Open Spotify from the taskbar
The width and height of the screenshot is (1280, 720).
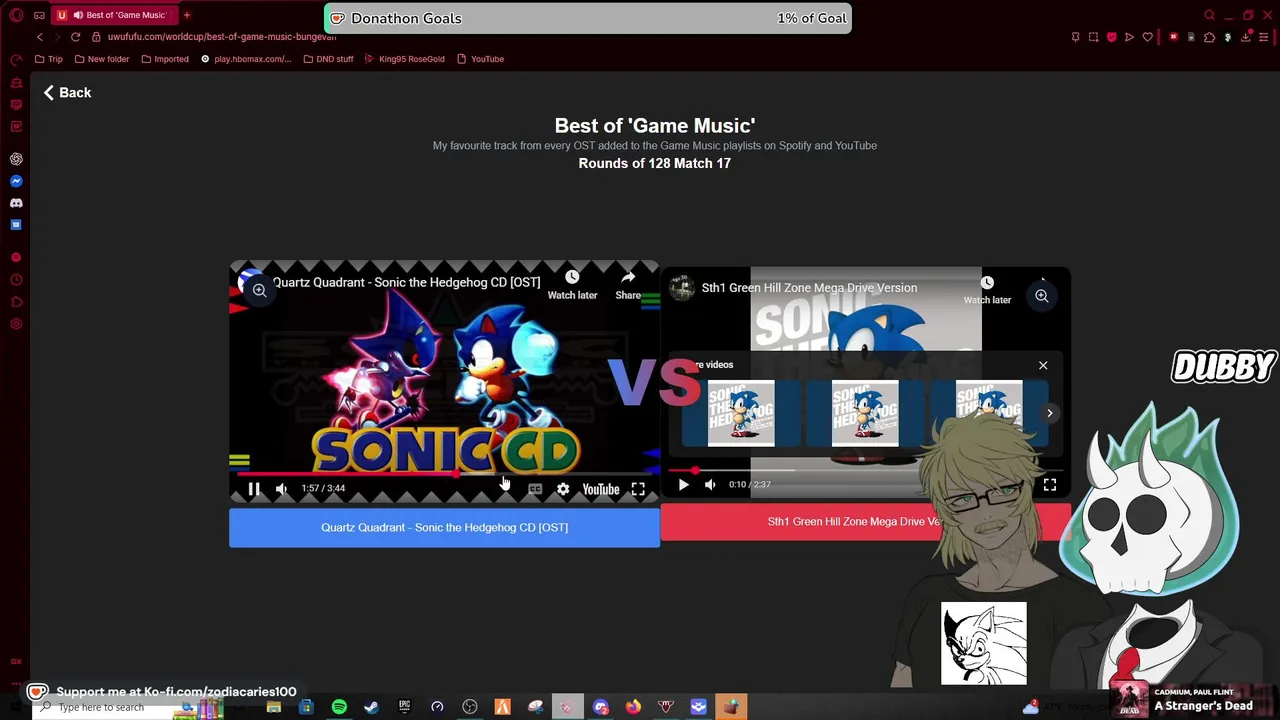tap(339, 707)
